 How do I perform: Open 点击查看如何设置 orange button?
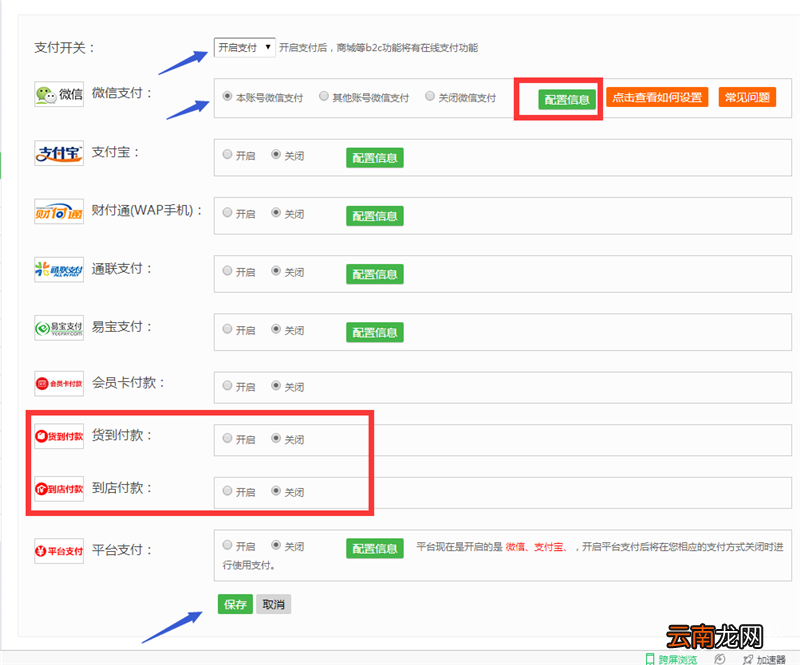(657, 97)
